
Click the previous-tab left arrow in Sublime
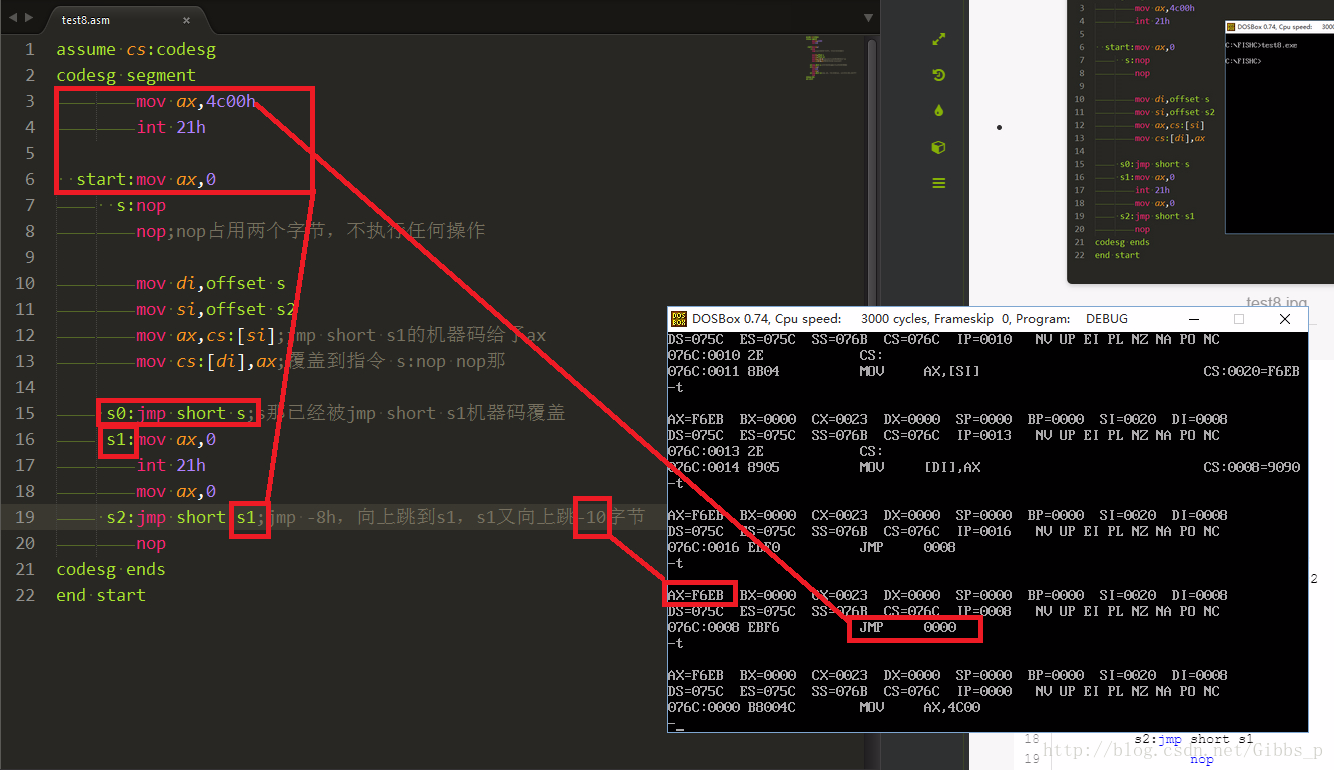coord(11,19)
